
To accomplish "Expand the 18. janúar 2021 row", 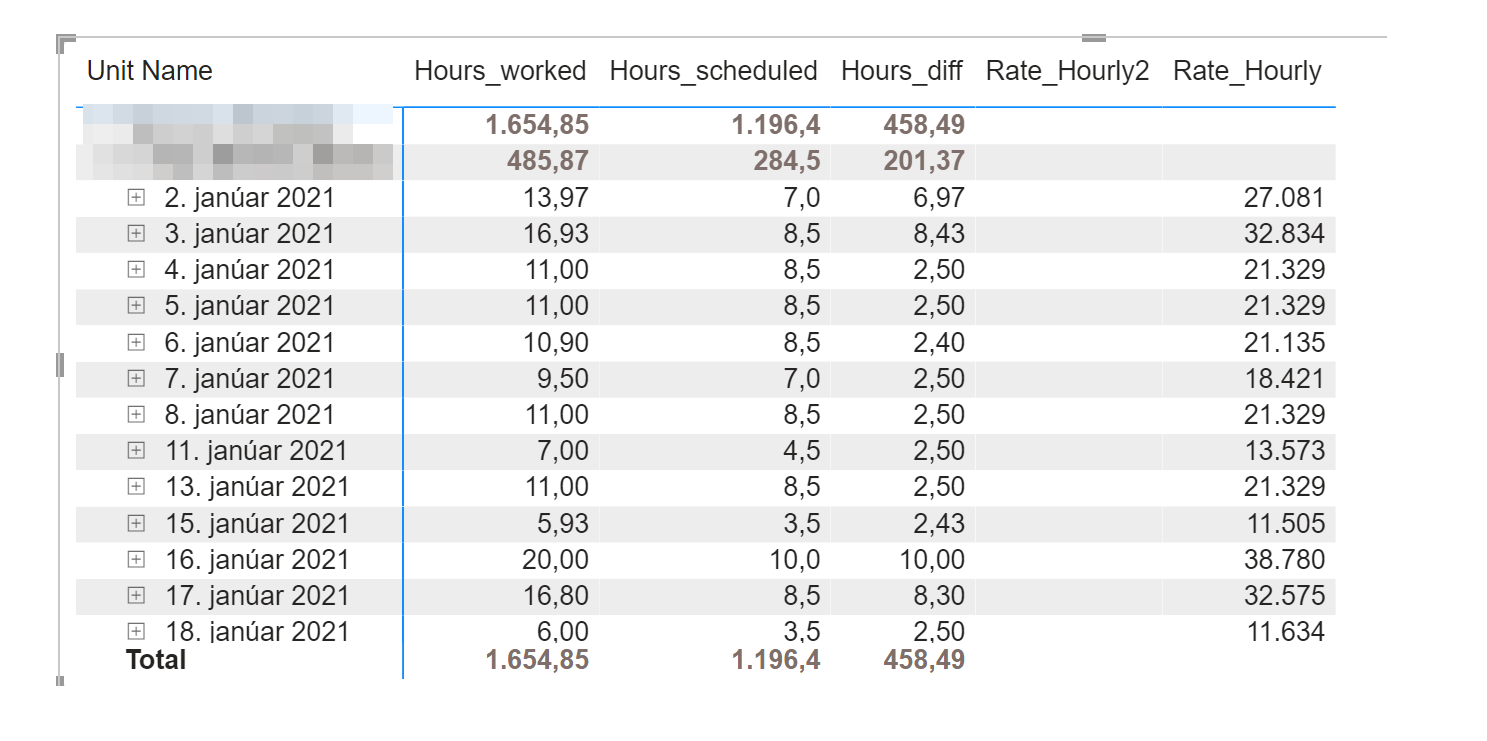I will (136, 631).
